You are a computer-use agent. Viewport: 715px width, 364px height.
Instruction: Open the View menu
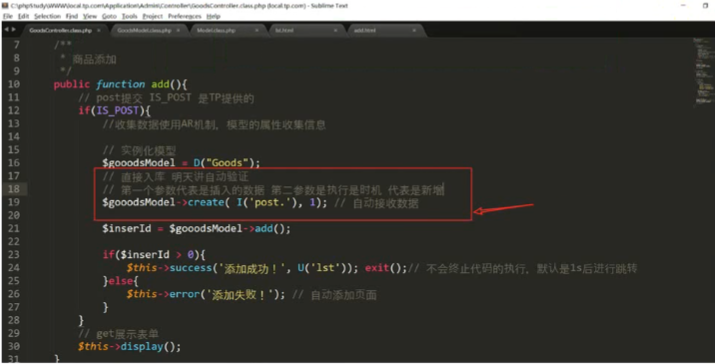[90, 16]
